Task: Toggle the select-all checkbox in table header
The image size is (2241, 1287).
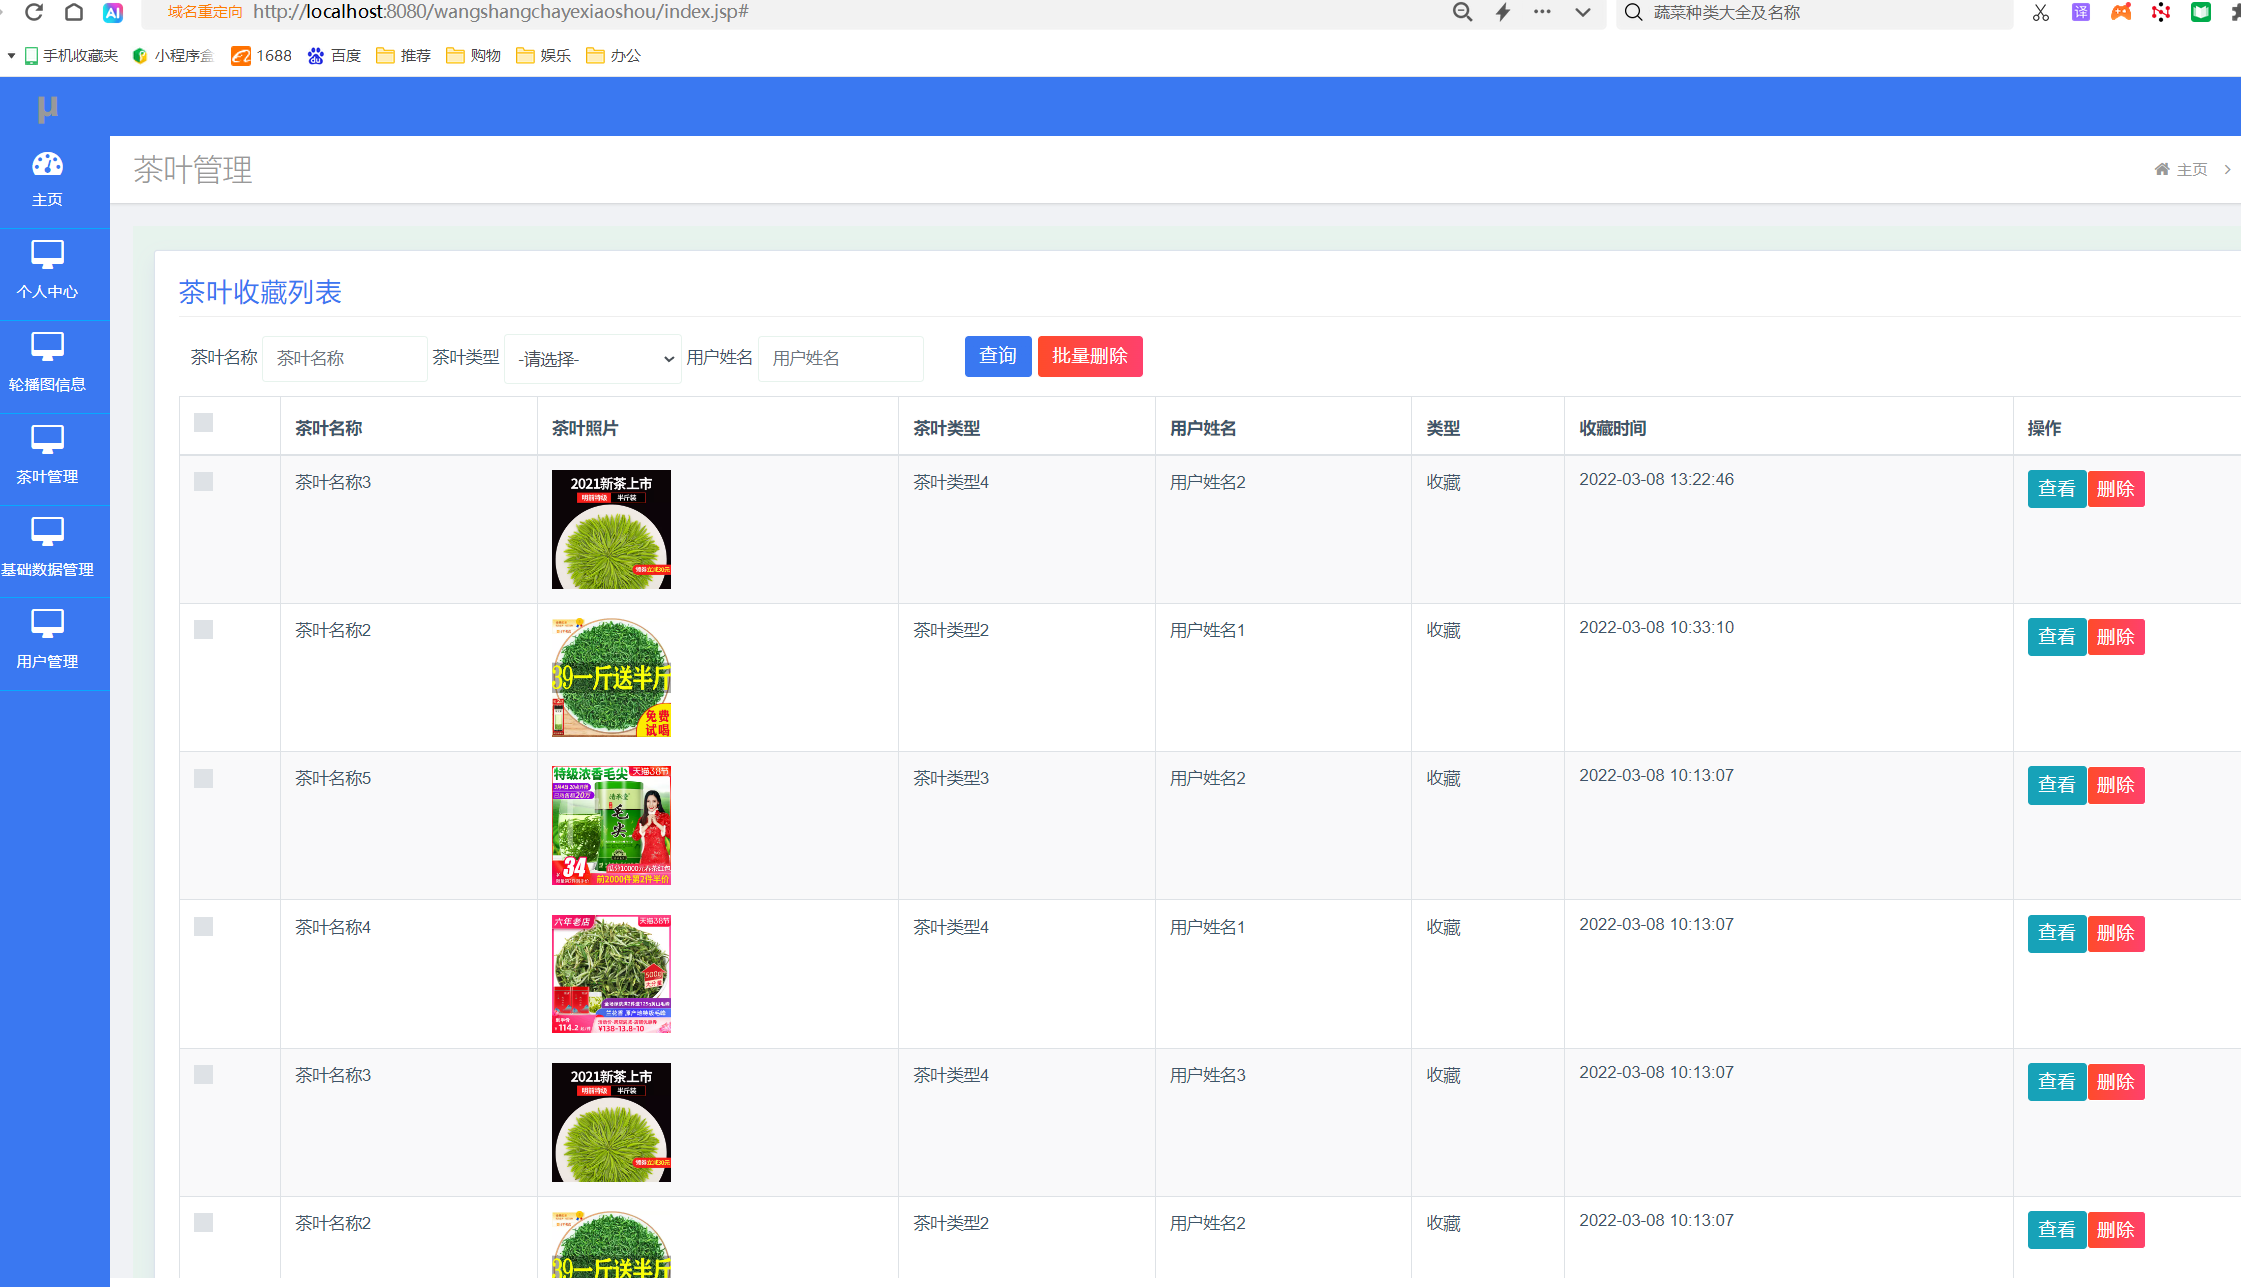Action: [x=204, y=423]
